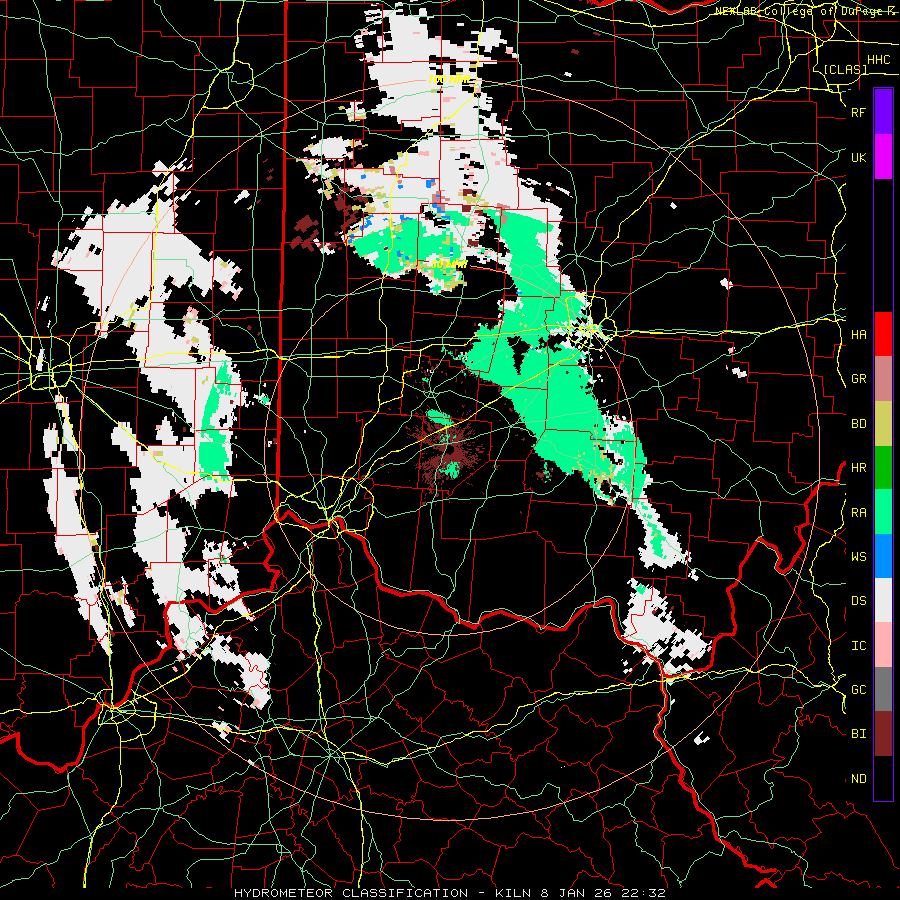Click the brown BI legend color swatch
This screenshot has width=900, height=900.
(x=883, y=734)
